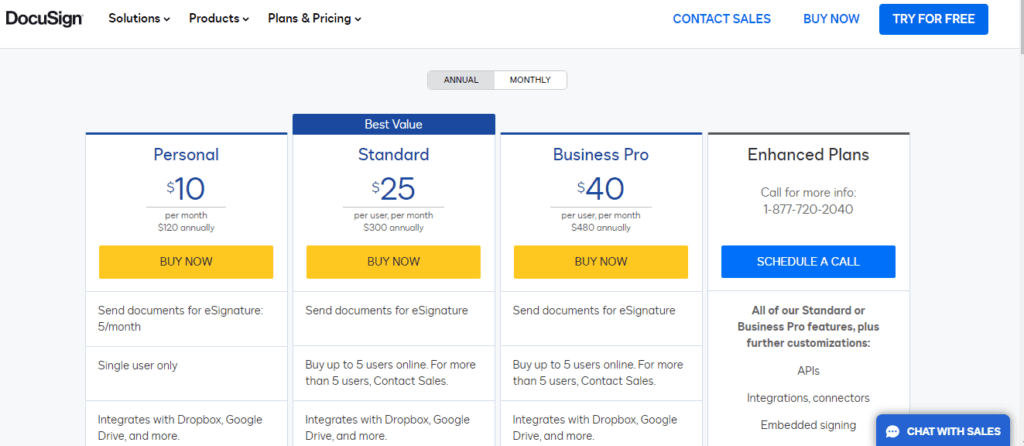Image resolution: width=1024 pixels, height=446 pixels.
Task: Click the Standard plan title
Action: click(393, 155)
